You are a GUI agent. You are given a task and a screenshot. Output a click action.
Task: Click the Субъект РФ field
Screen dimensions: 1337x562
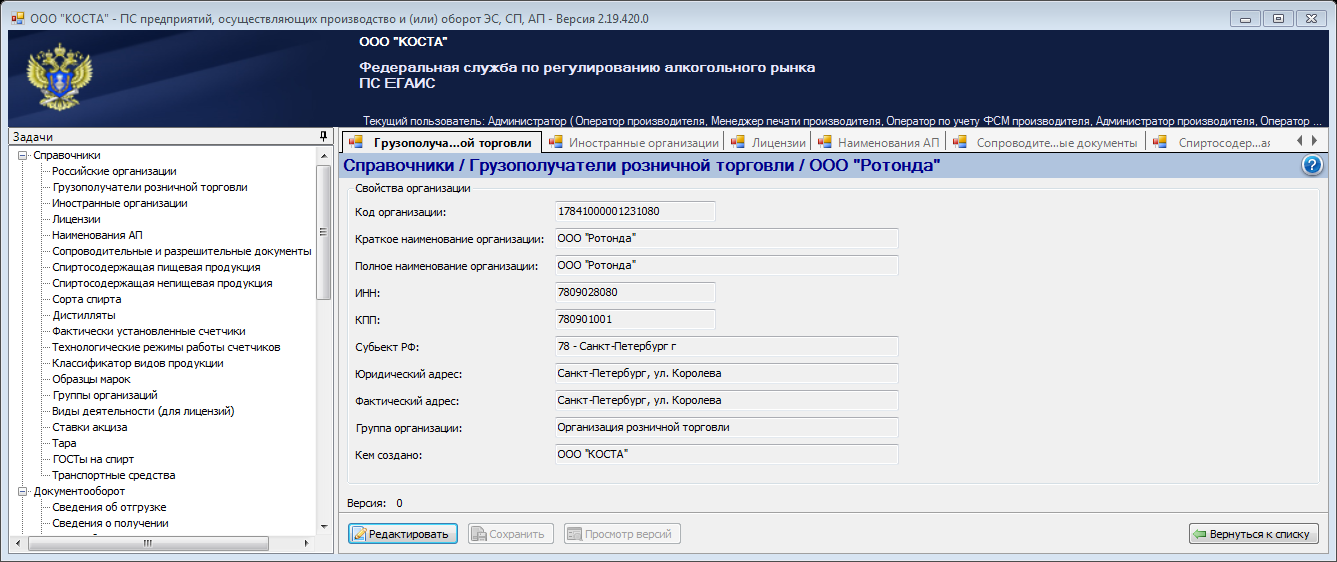pos(726,346)
